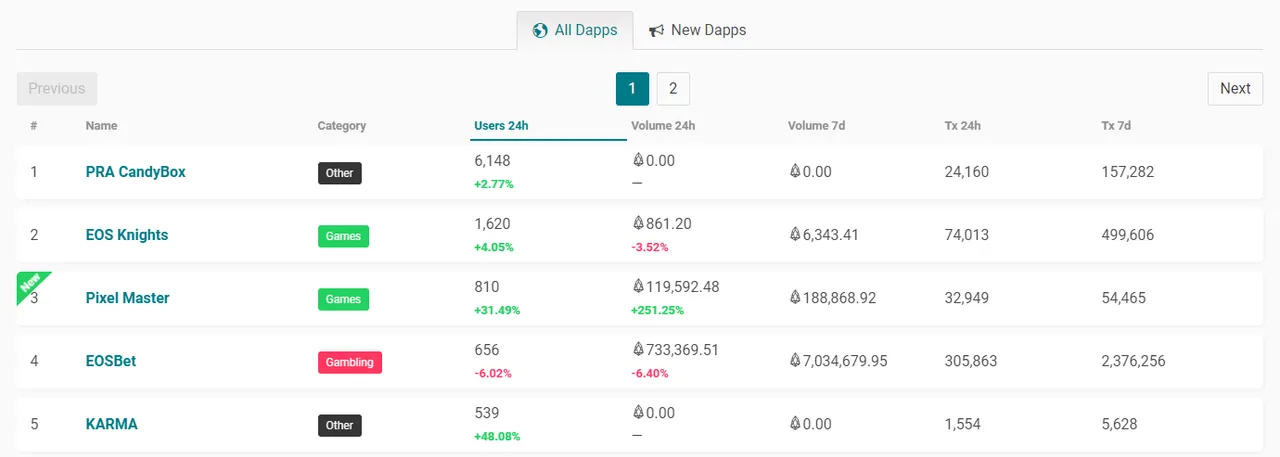Open the KARMA dapp page
1280x457 pixels.
point(112,424)
